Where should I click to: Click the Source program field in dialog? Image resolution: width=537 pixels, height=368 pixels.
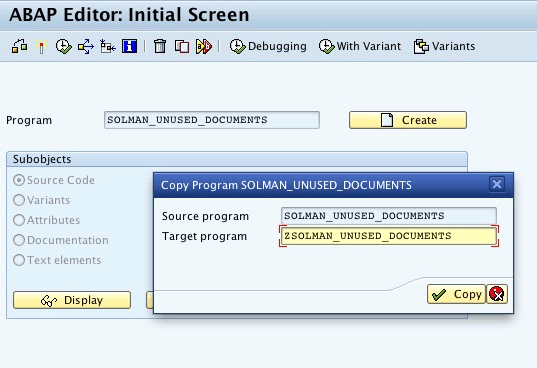point(389,216)
